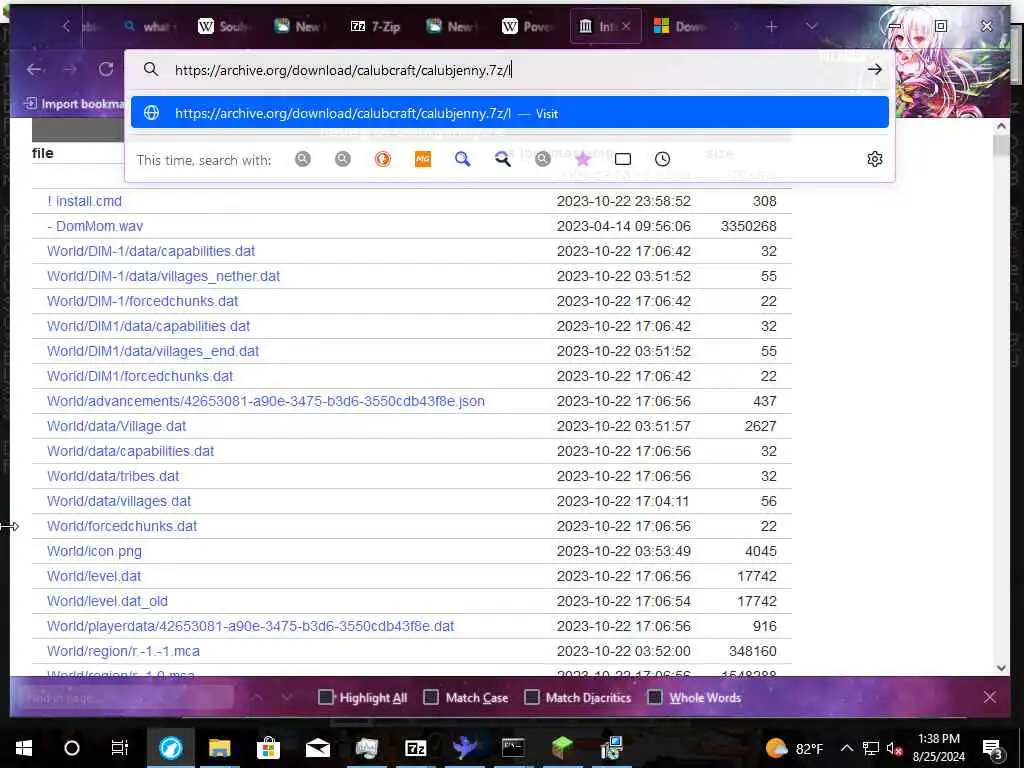Search open tabs with tab icon
Viewport: 1024px width, 768px height.
tap(623, 159)
